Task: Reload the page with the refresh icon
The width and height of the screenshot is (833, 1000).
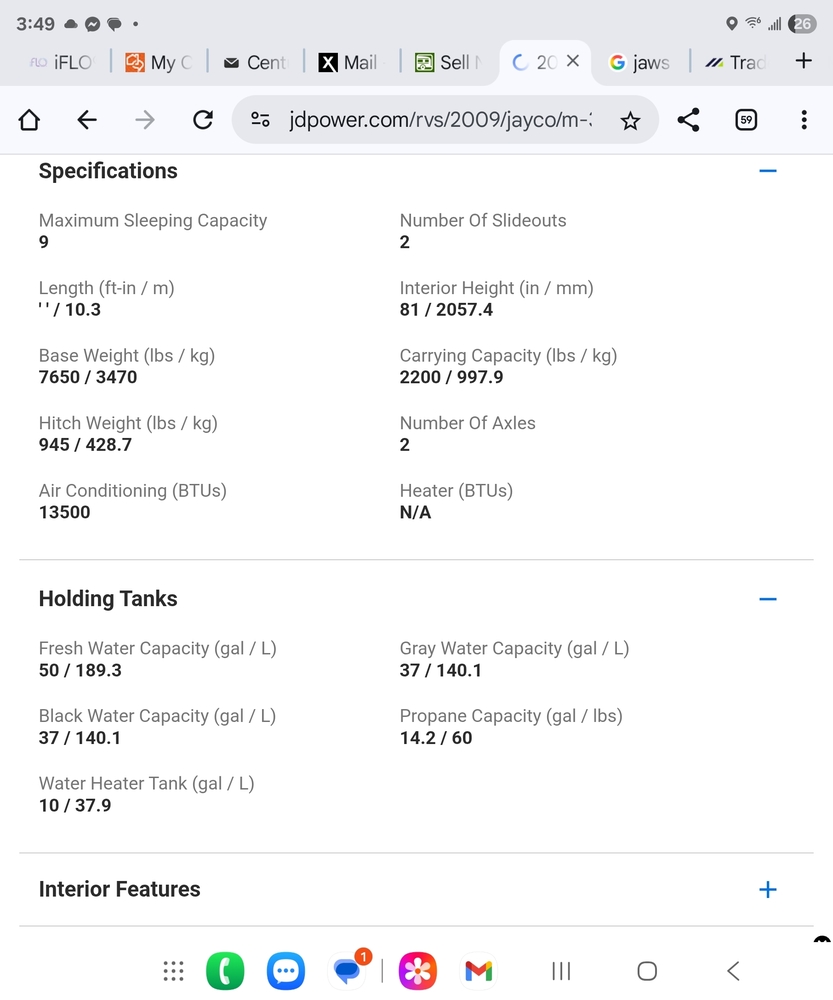Action: click(x=203, y=120)
